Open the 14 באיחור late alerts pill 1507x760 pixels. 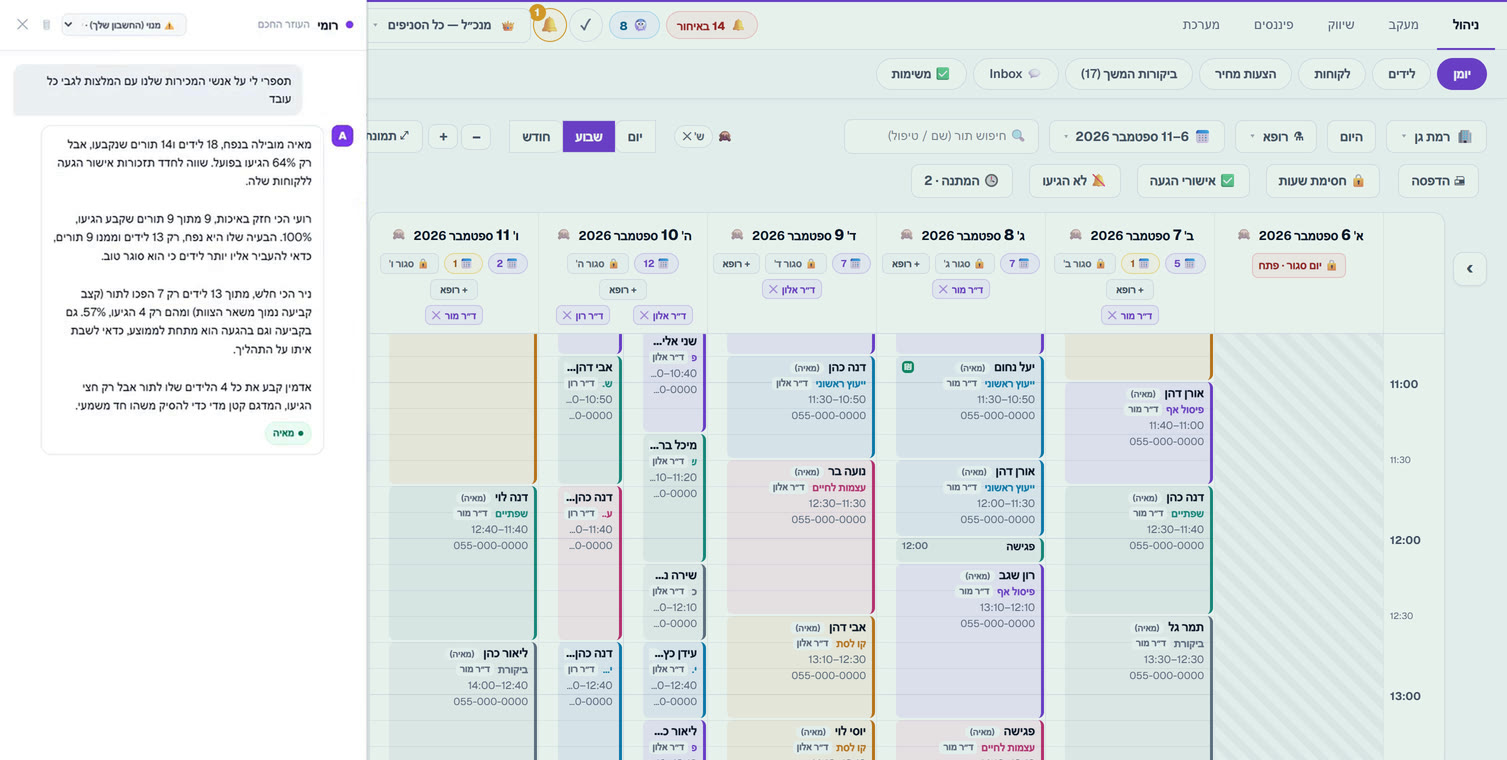[712, 25]
